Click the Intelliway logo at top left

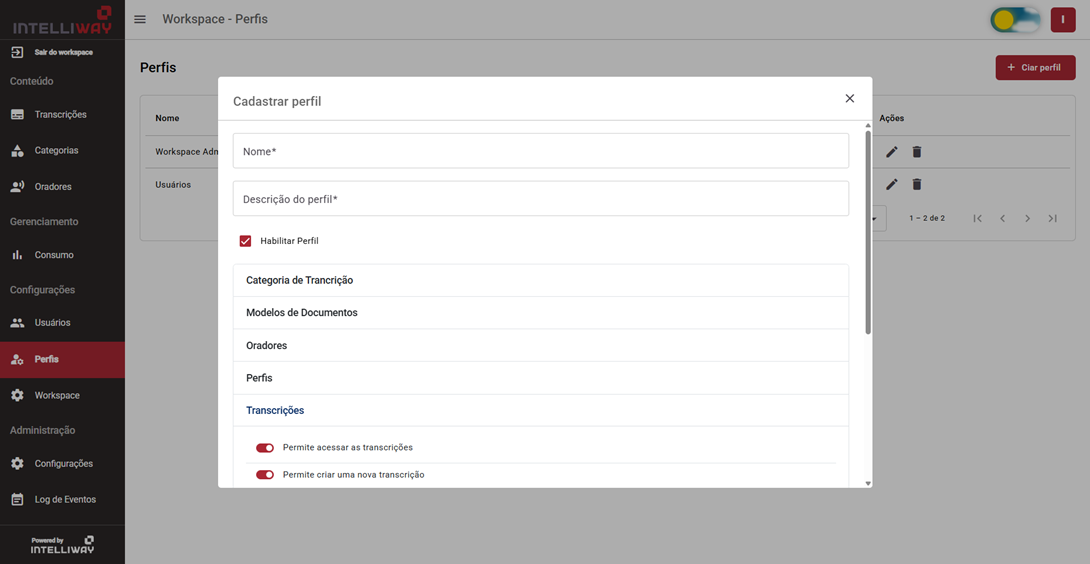tap(62, 20)
